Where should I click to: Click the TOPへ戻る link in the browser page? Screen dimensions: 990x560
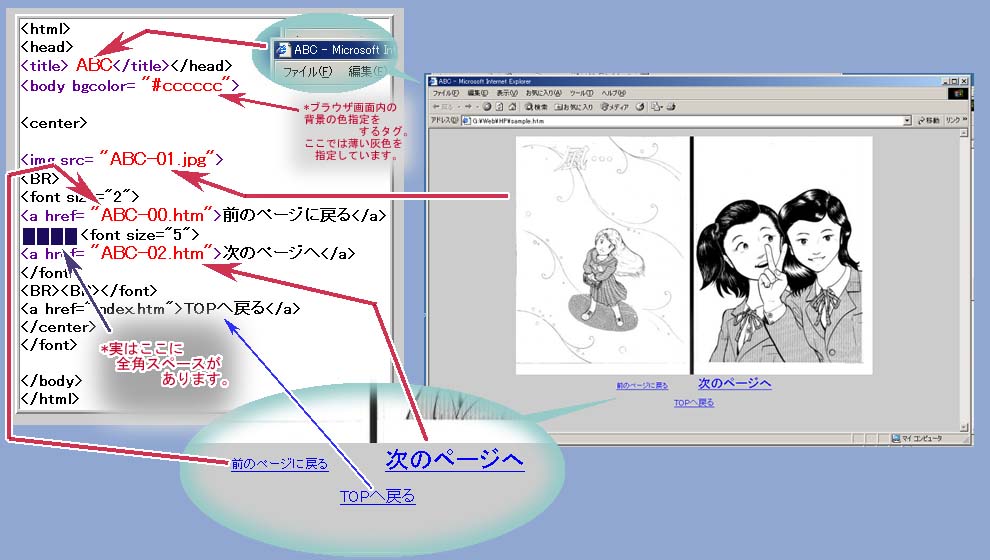point(693,402)
